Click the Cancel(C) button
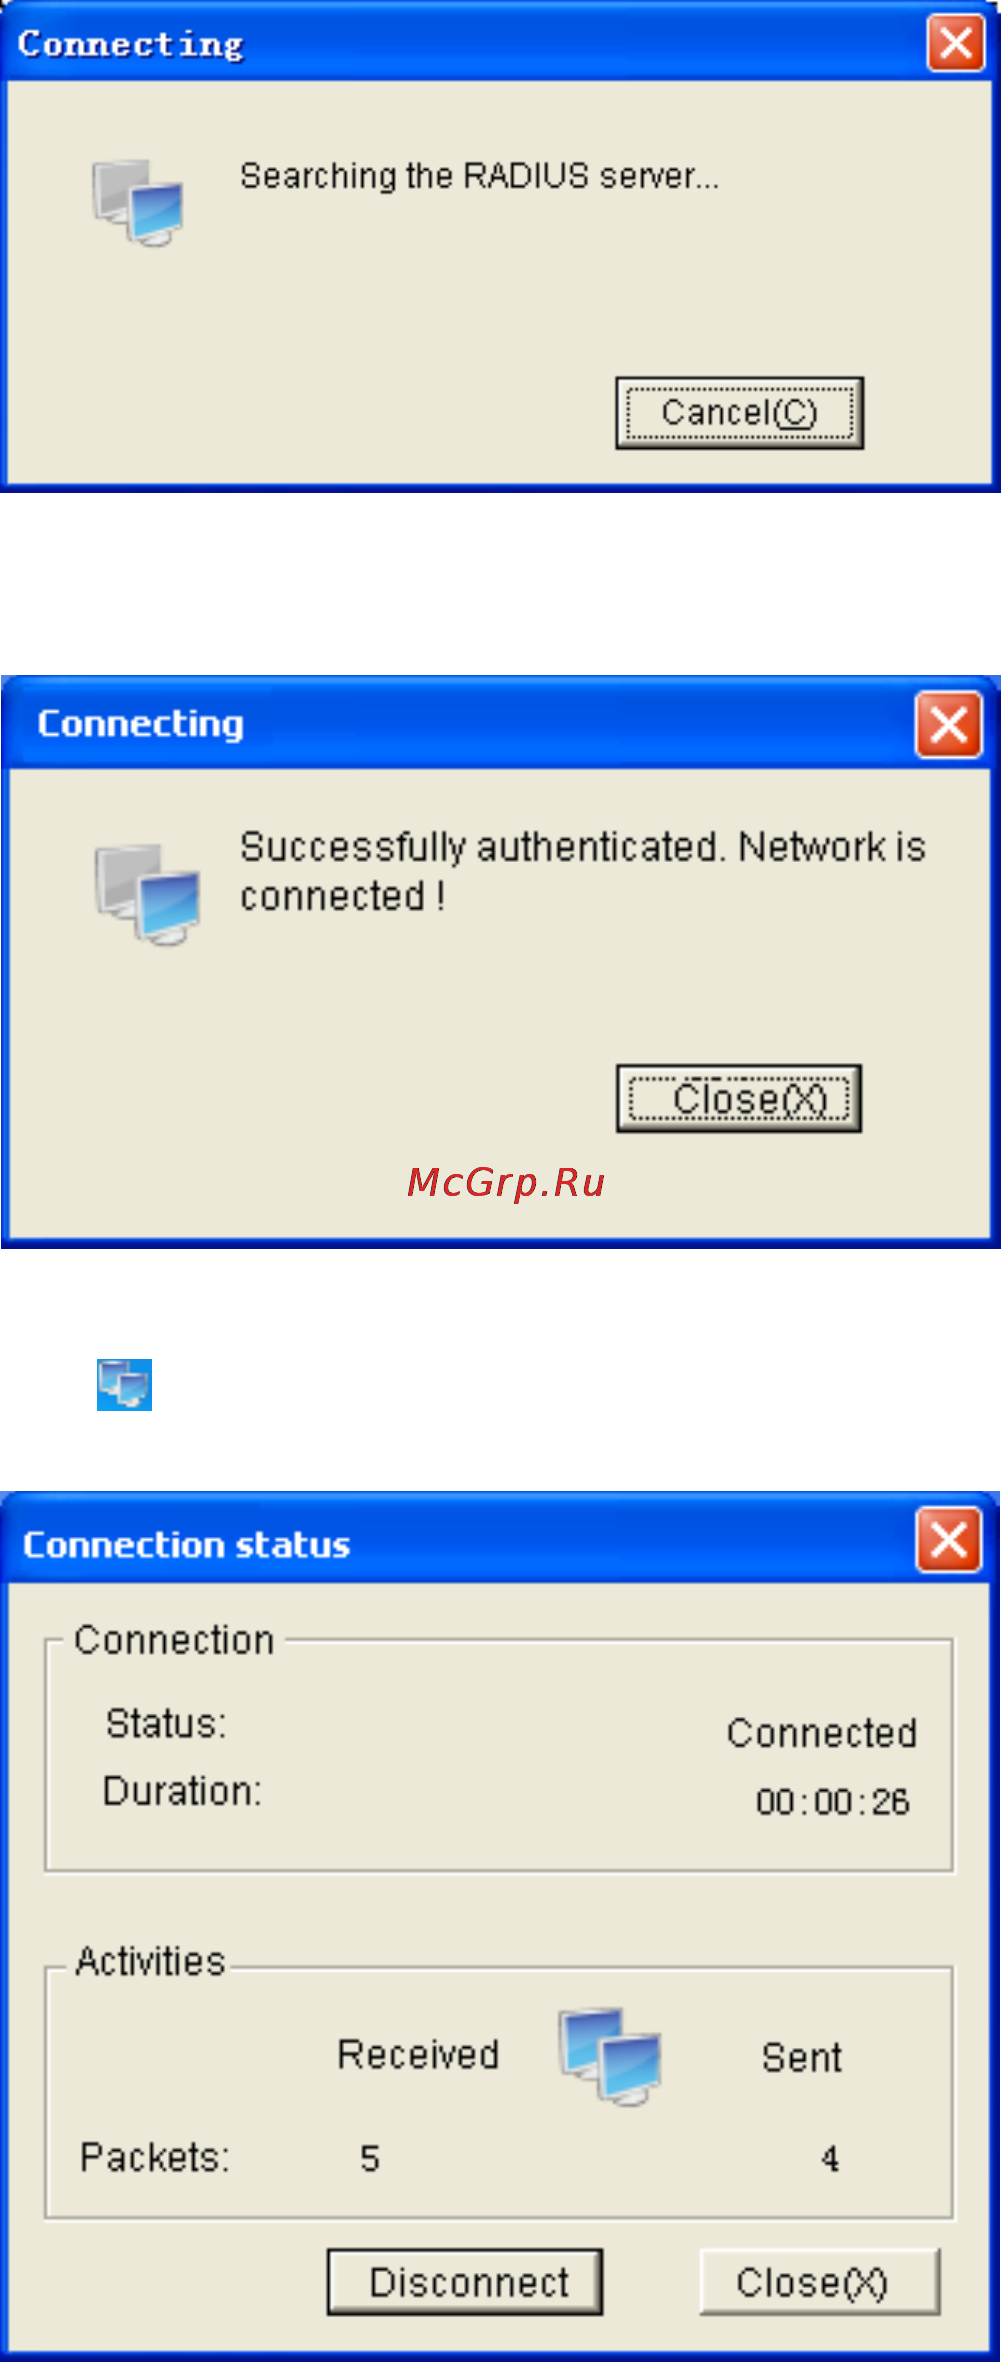The width and height of the screenshot is (1001, 2362). 739,413
